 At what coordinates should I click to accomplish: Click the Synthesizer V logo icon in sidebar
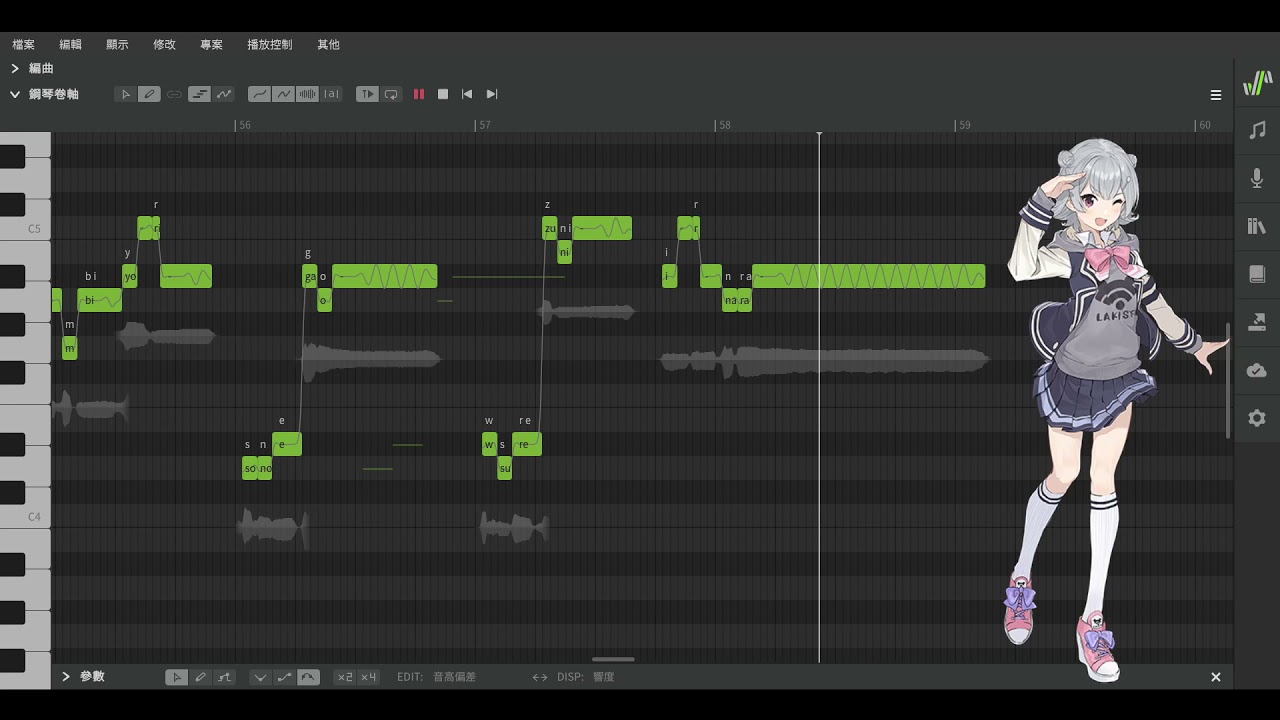pos(1257,84)
